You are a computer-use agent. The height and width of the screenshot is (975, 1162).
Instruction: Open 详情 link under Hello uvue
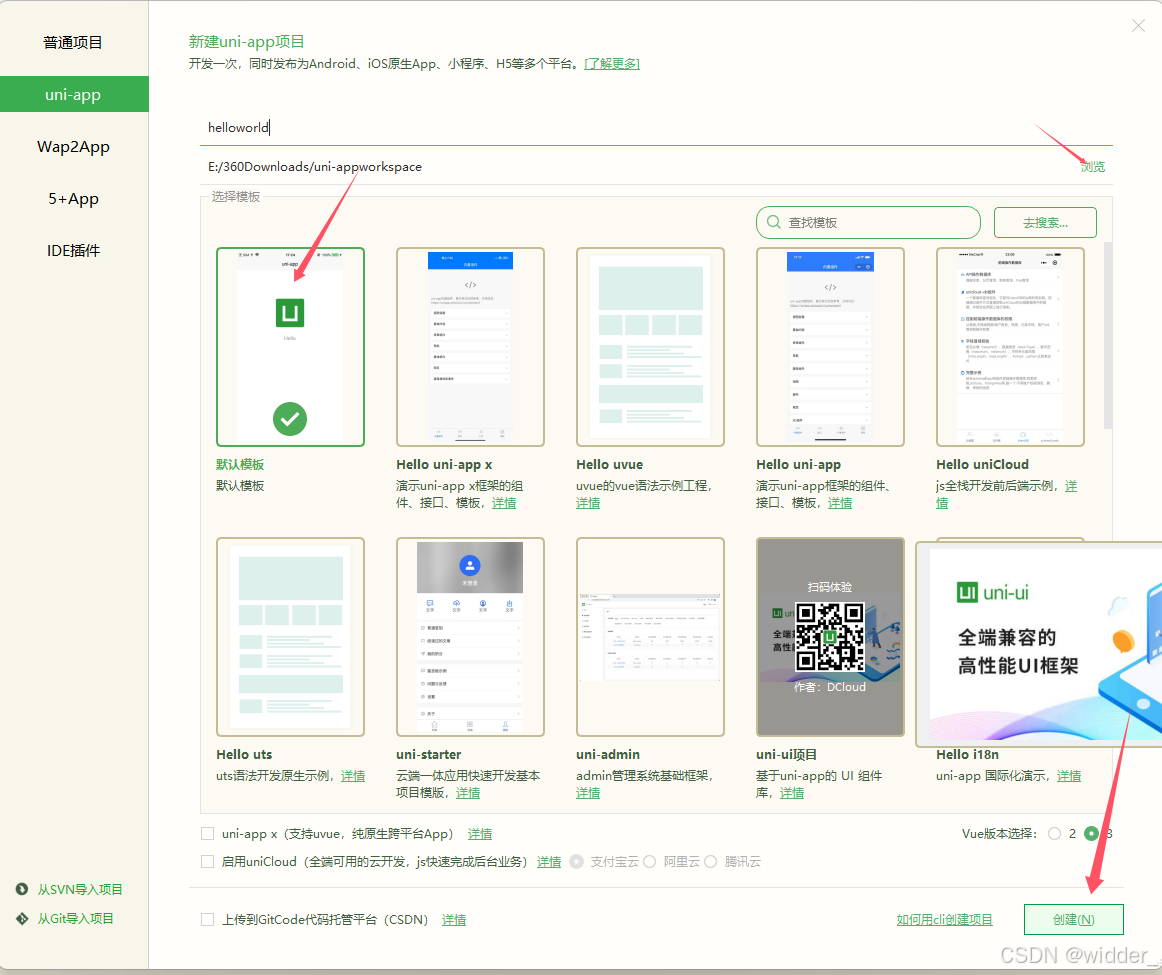pyautogui.click(x=588, y=503)
